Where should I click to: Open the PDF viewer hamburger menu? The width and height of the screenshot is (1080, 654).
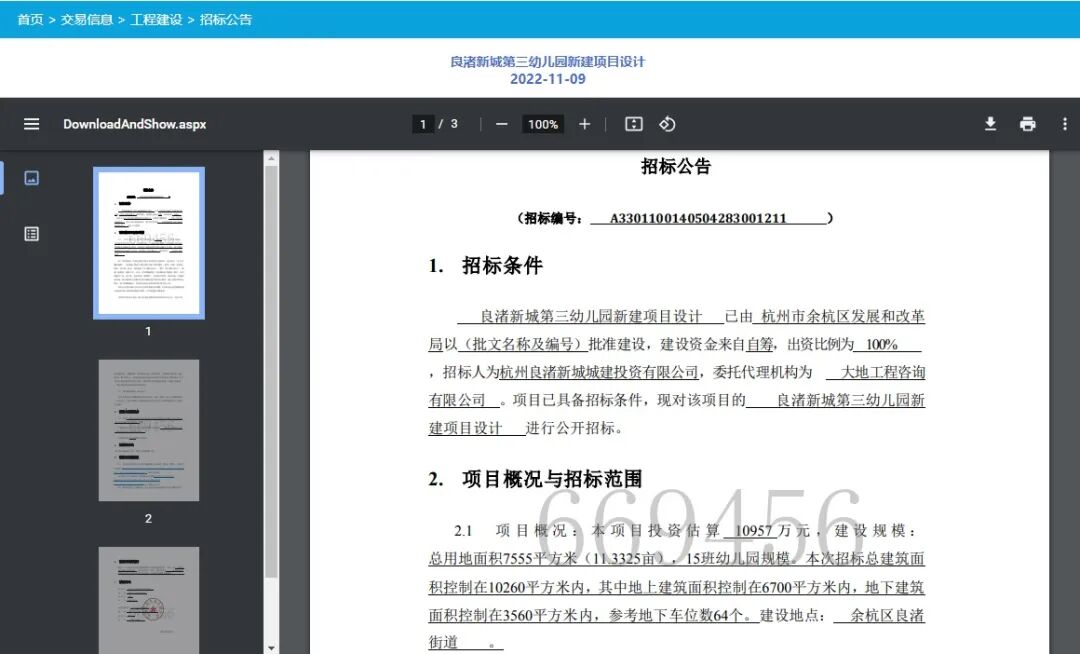point(32,124)
